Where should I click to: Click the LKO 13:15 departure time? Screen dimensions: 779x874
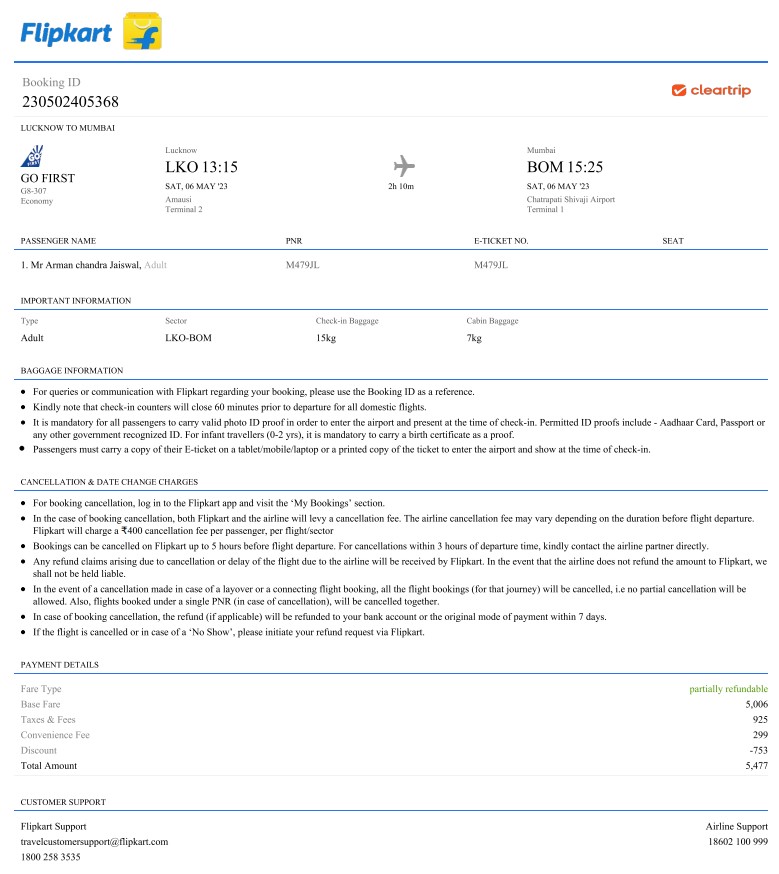coord(201,167)
